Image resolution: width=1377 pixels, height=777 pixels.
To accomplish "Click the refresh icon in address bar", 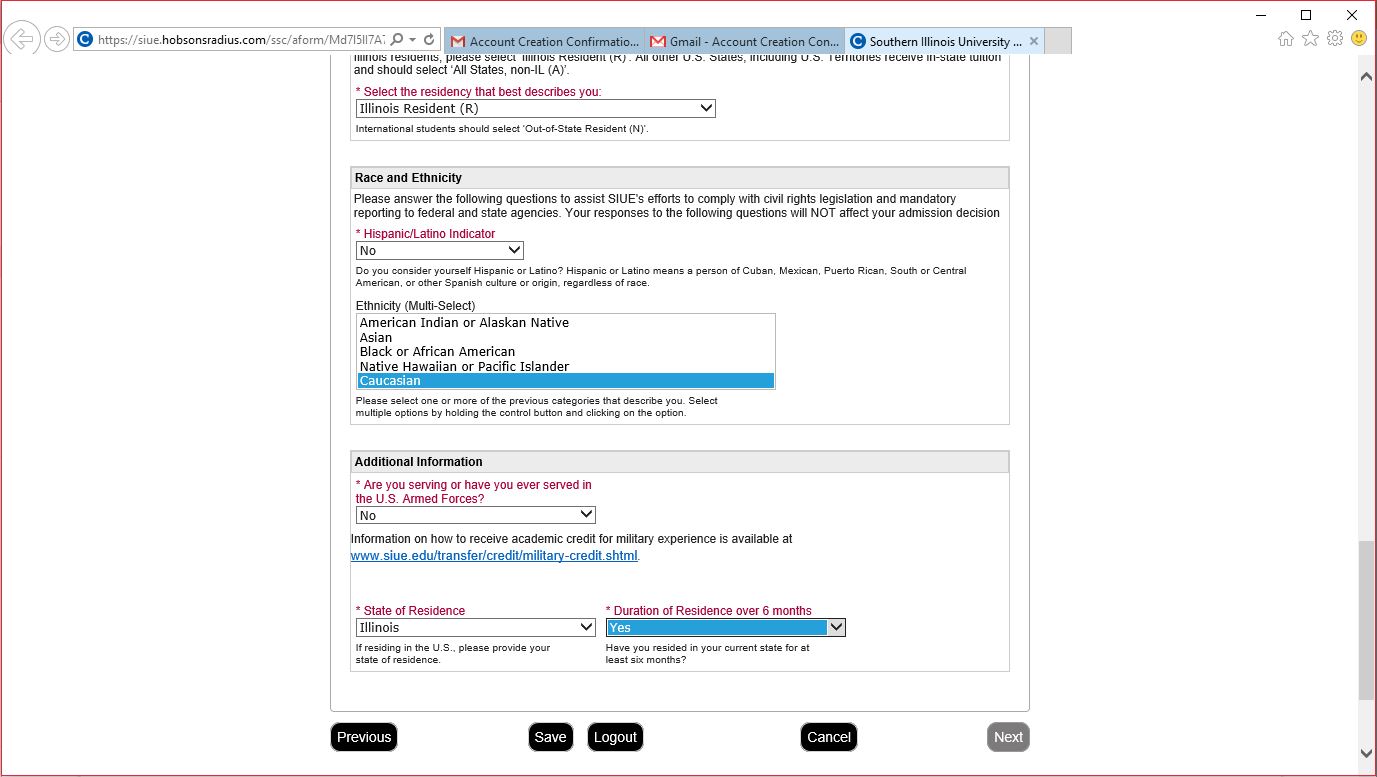I will [429, 40].
